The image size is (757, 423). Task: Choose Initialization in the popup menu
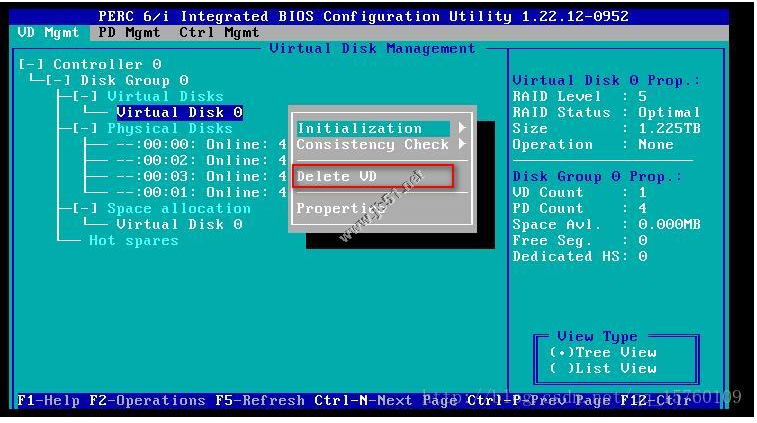click(373, 128)
